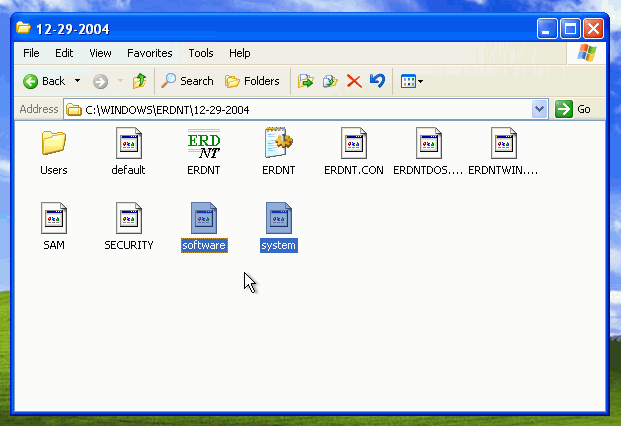Select the green ERDNT application icon

pos(204,143)
